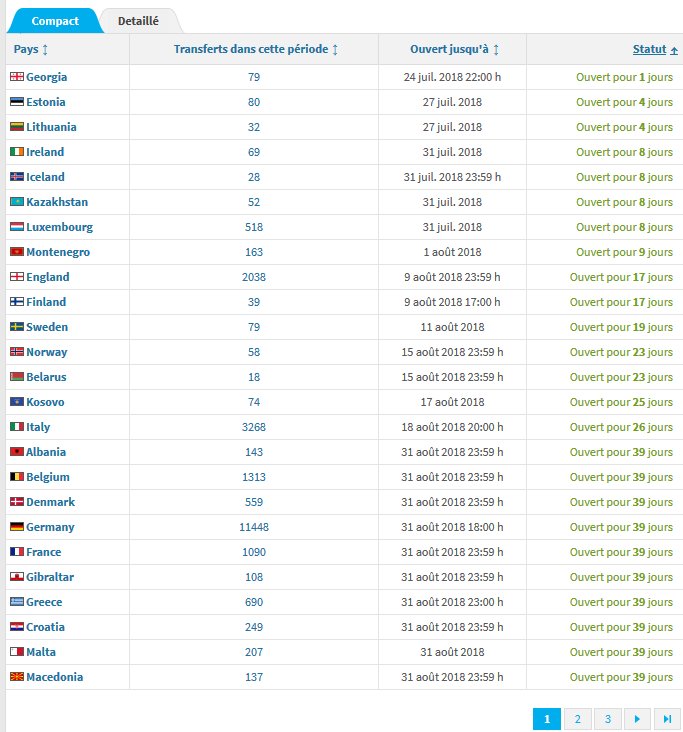
Task: Click the Kosovo flag icon
Action: click(x=17, y=401)
